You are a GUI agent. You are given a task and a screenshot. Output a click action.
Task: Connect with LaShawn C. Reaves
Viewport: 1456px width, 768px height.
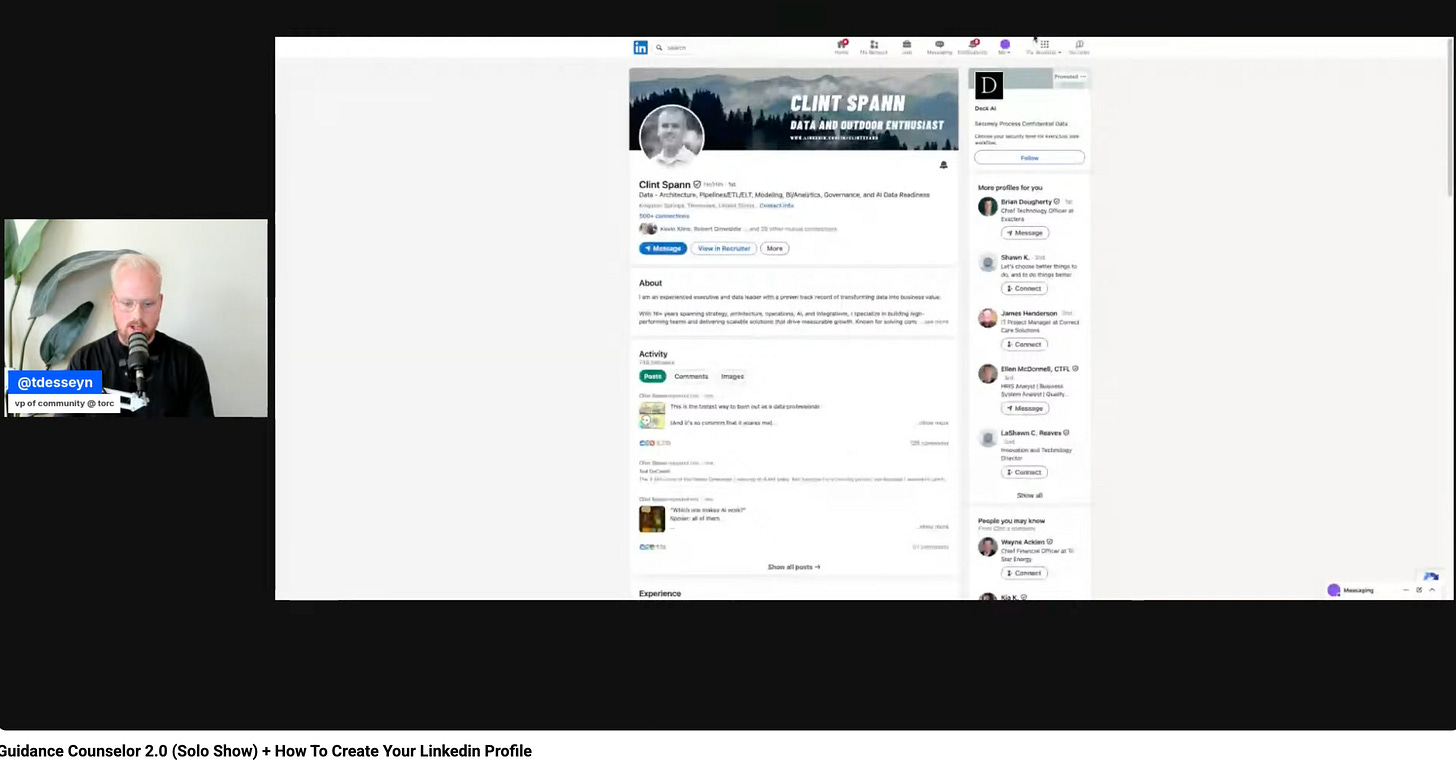point(1025,472)
